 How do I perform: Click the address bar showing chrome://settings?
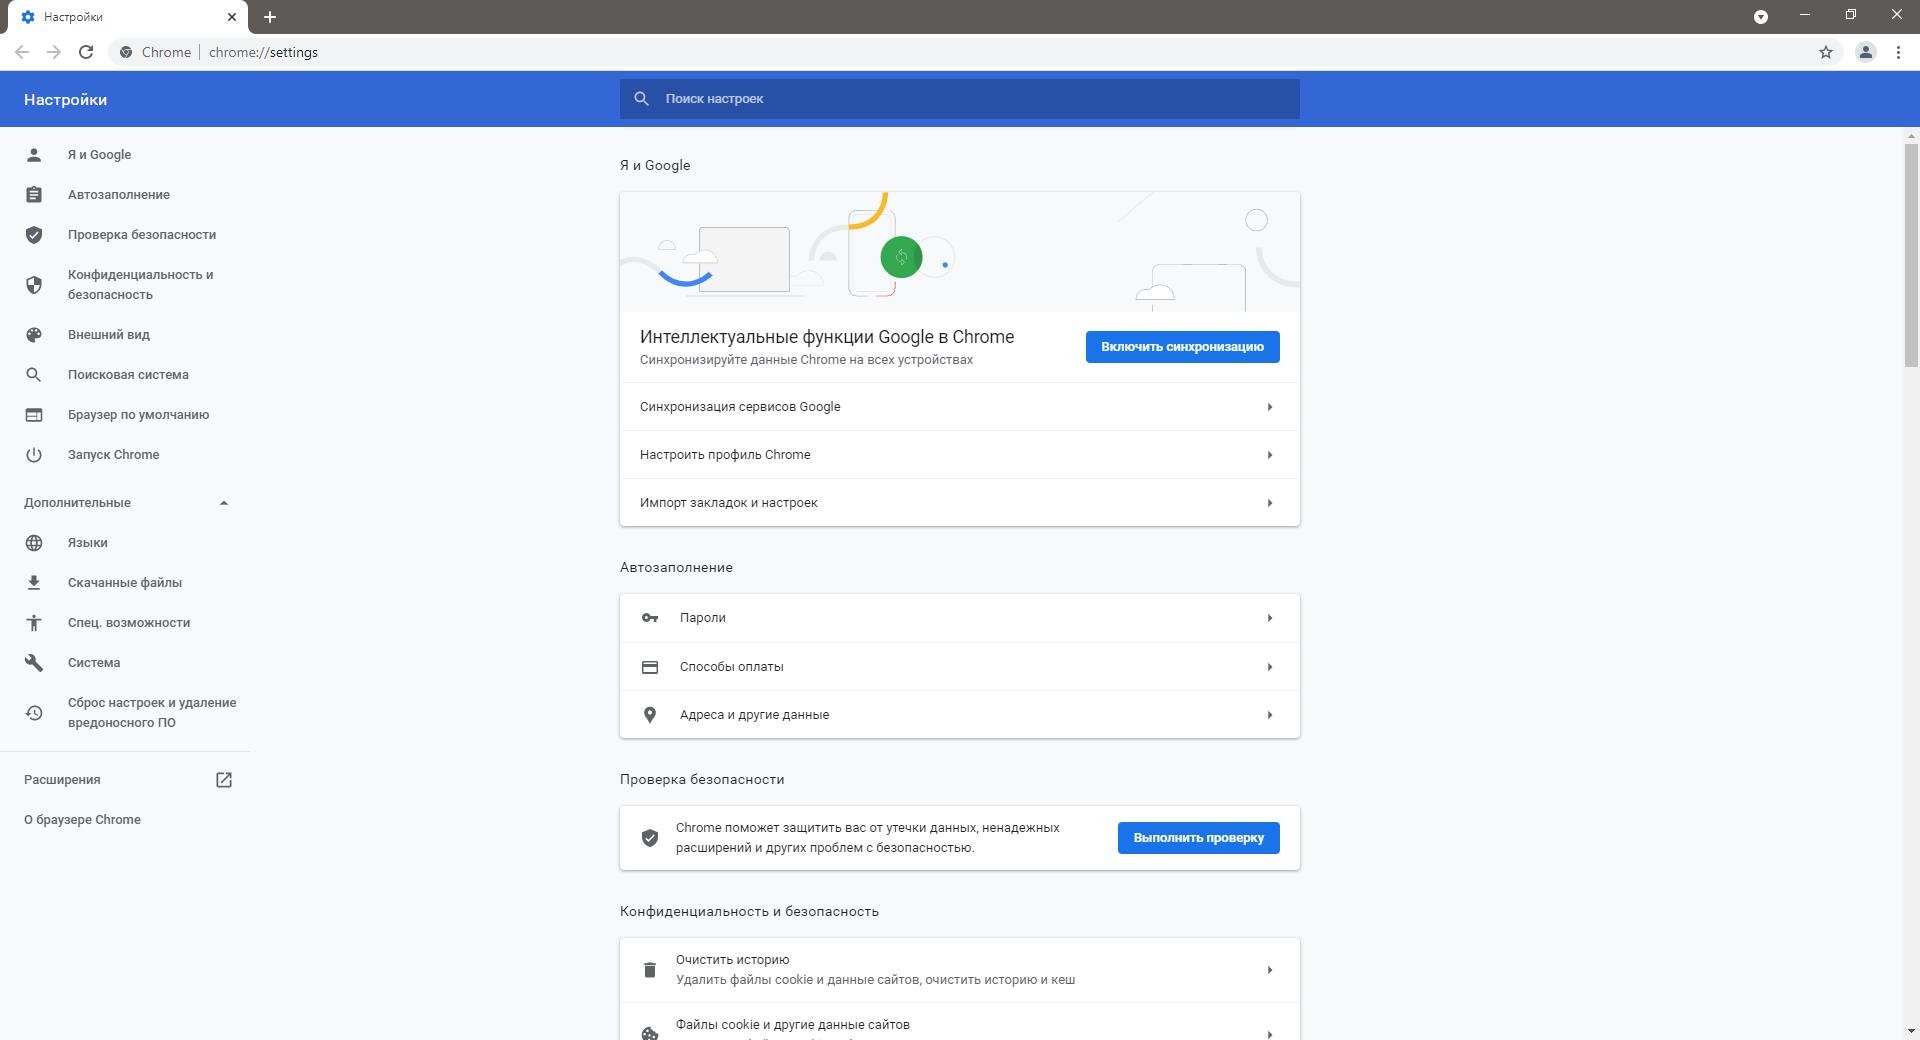(960, 52)
